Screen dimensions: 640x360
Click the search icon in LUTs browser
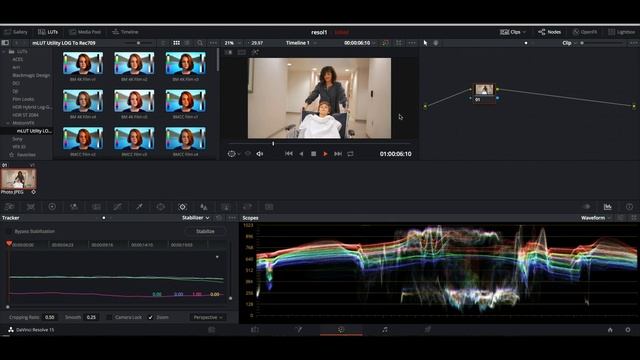(x=200, y=43)
